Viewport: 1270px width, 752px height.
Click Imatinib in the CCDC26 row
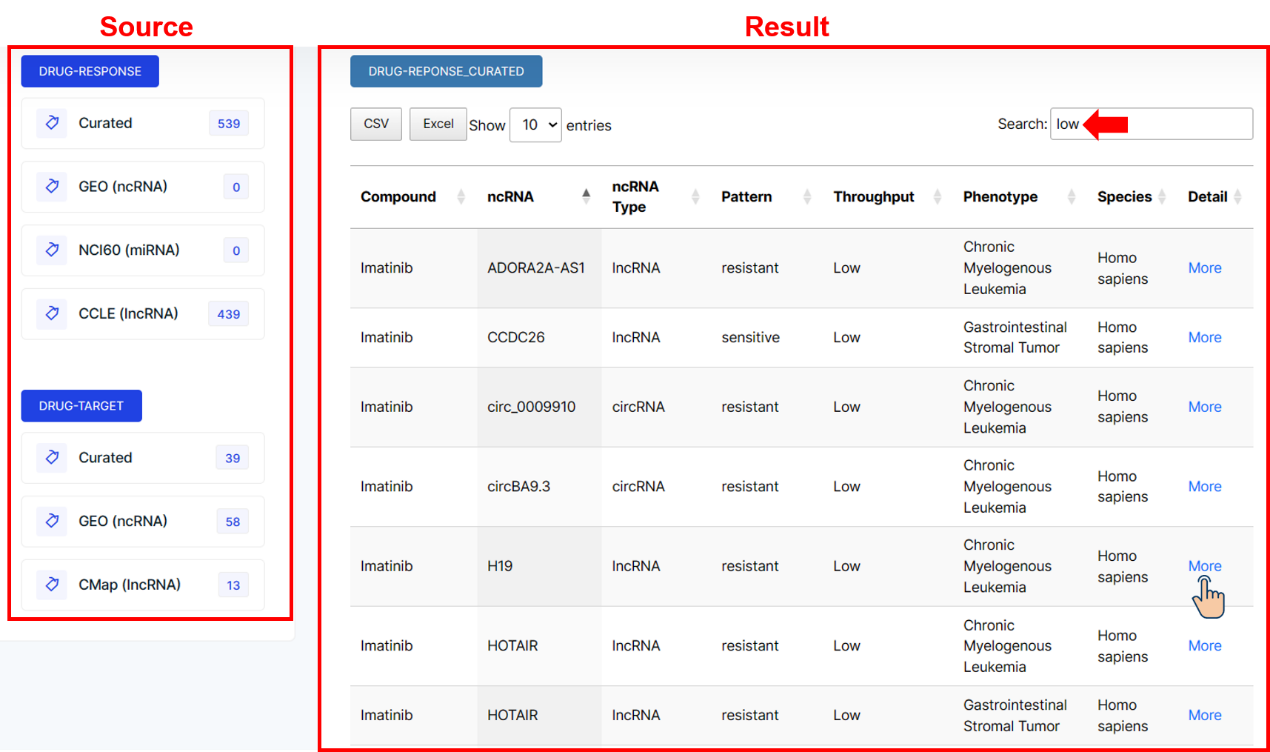pyautogui.click(x=386, y=338)
